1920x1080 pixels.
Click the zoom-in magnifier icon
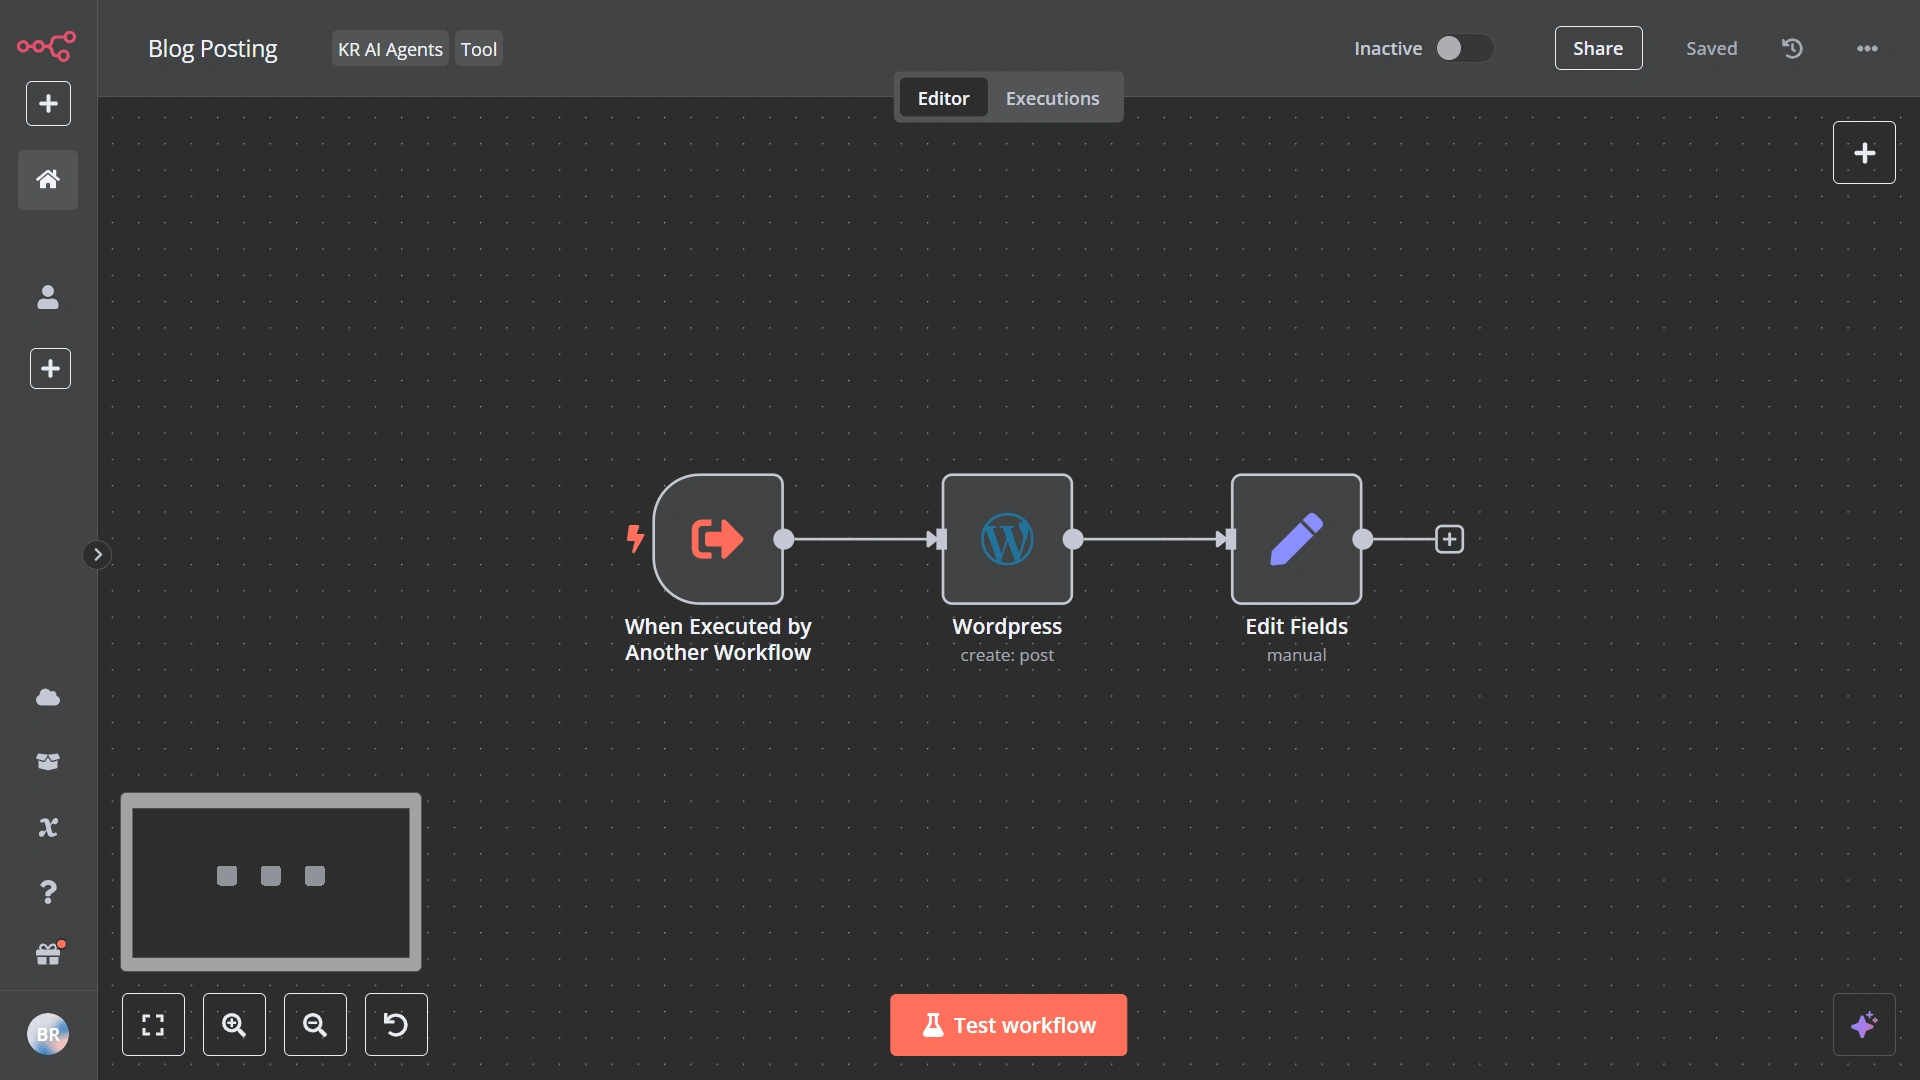233,1025
